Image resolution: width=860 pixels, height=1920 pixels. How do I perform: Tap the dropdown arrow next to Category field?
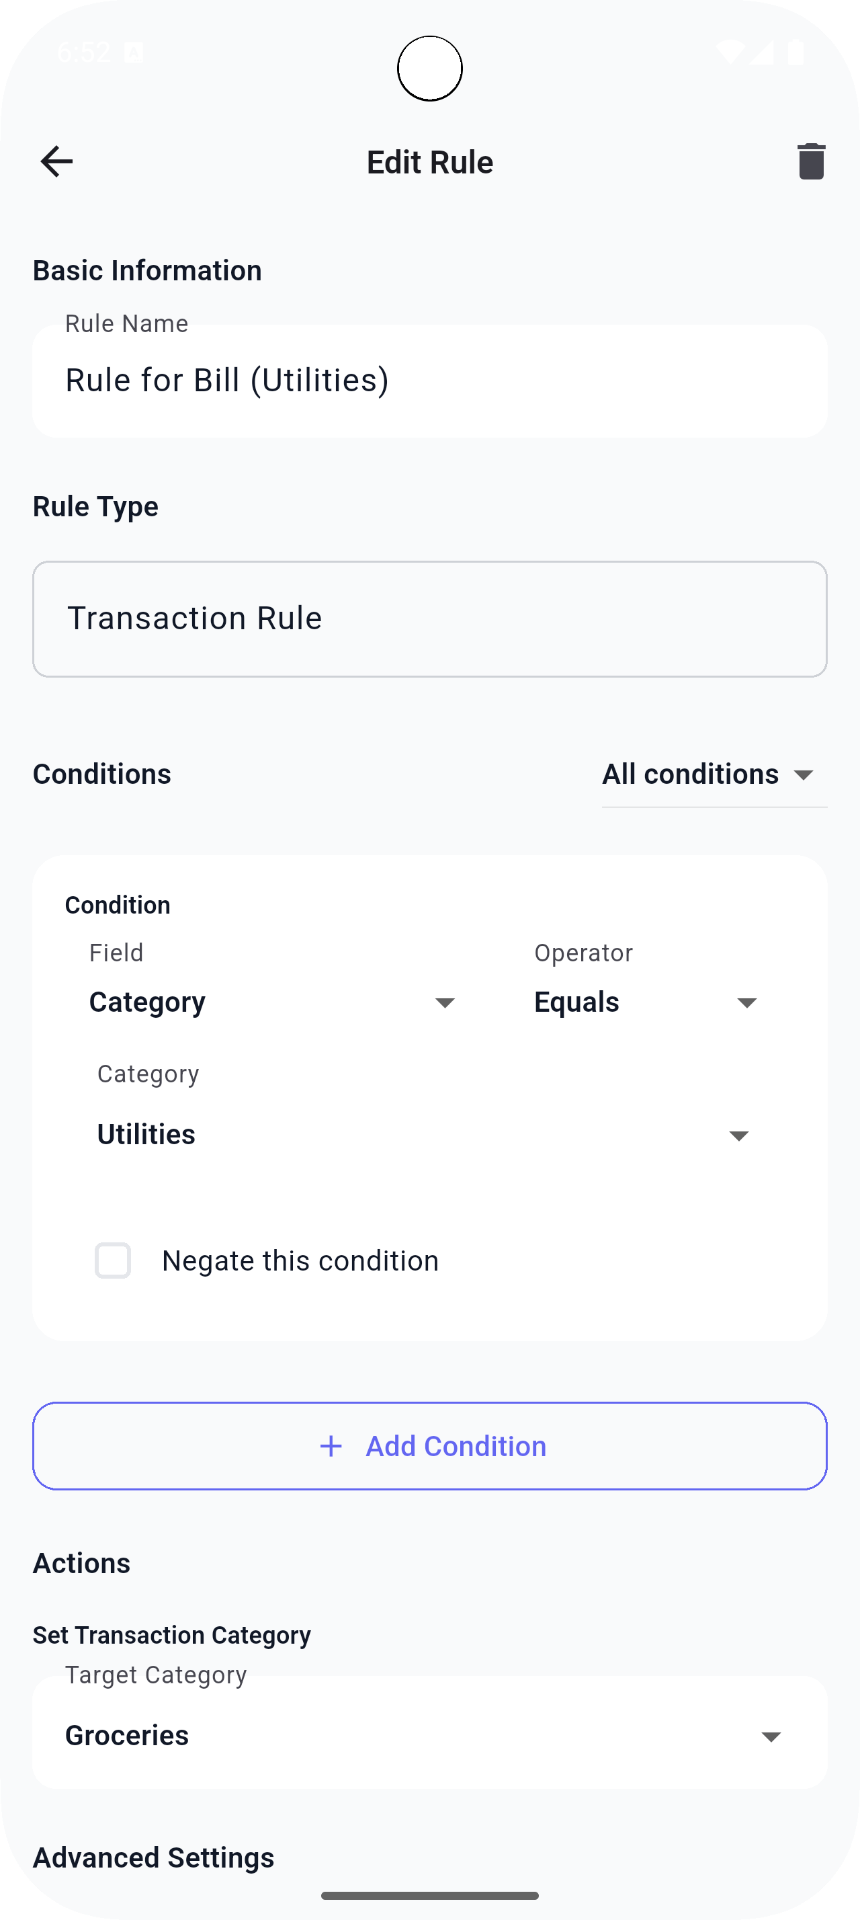445,1002
